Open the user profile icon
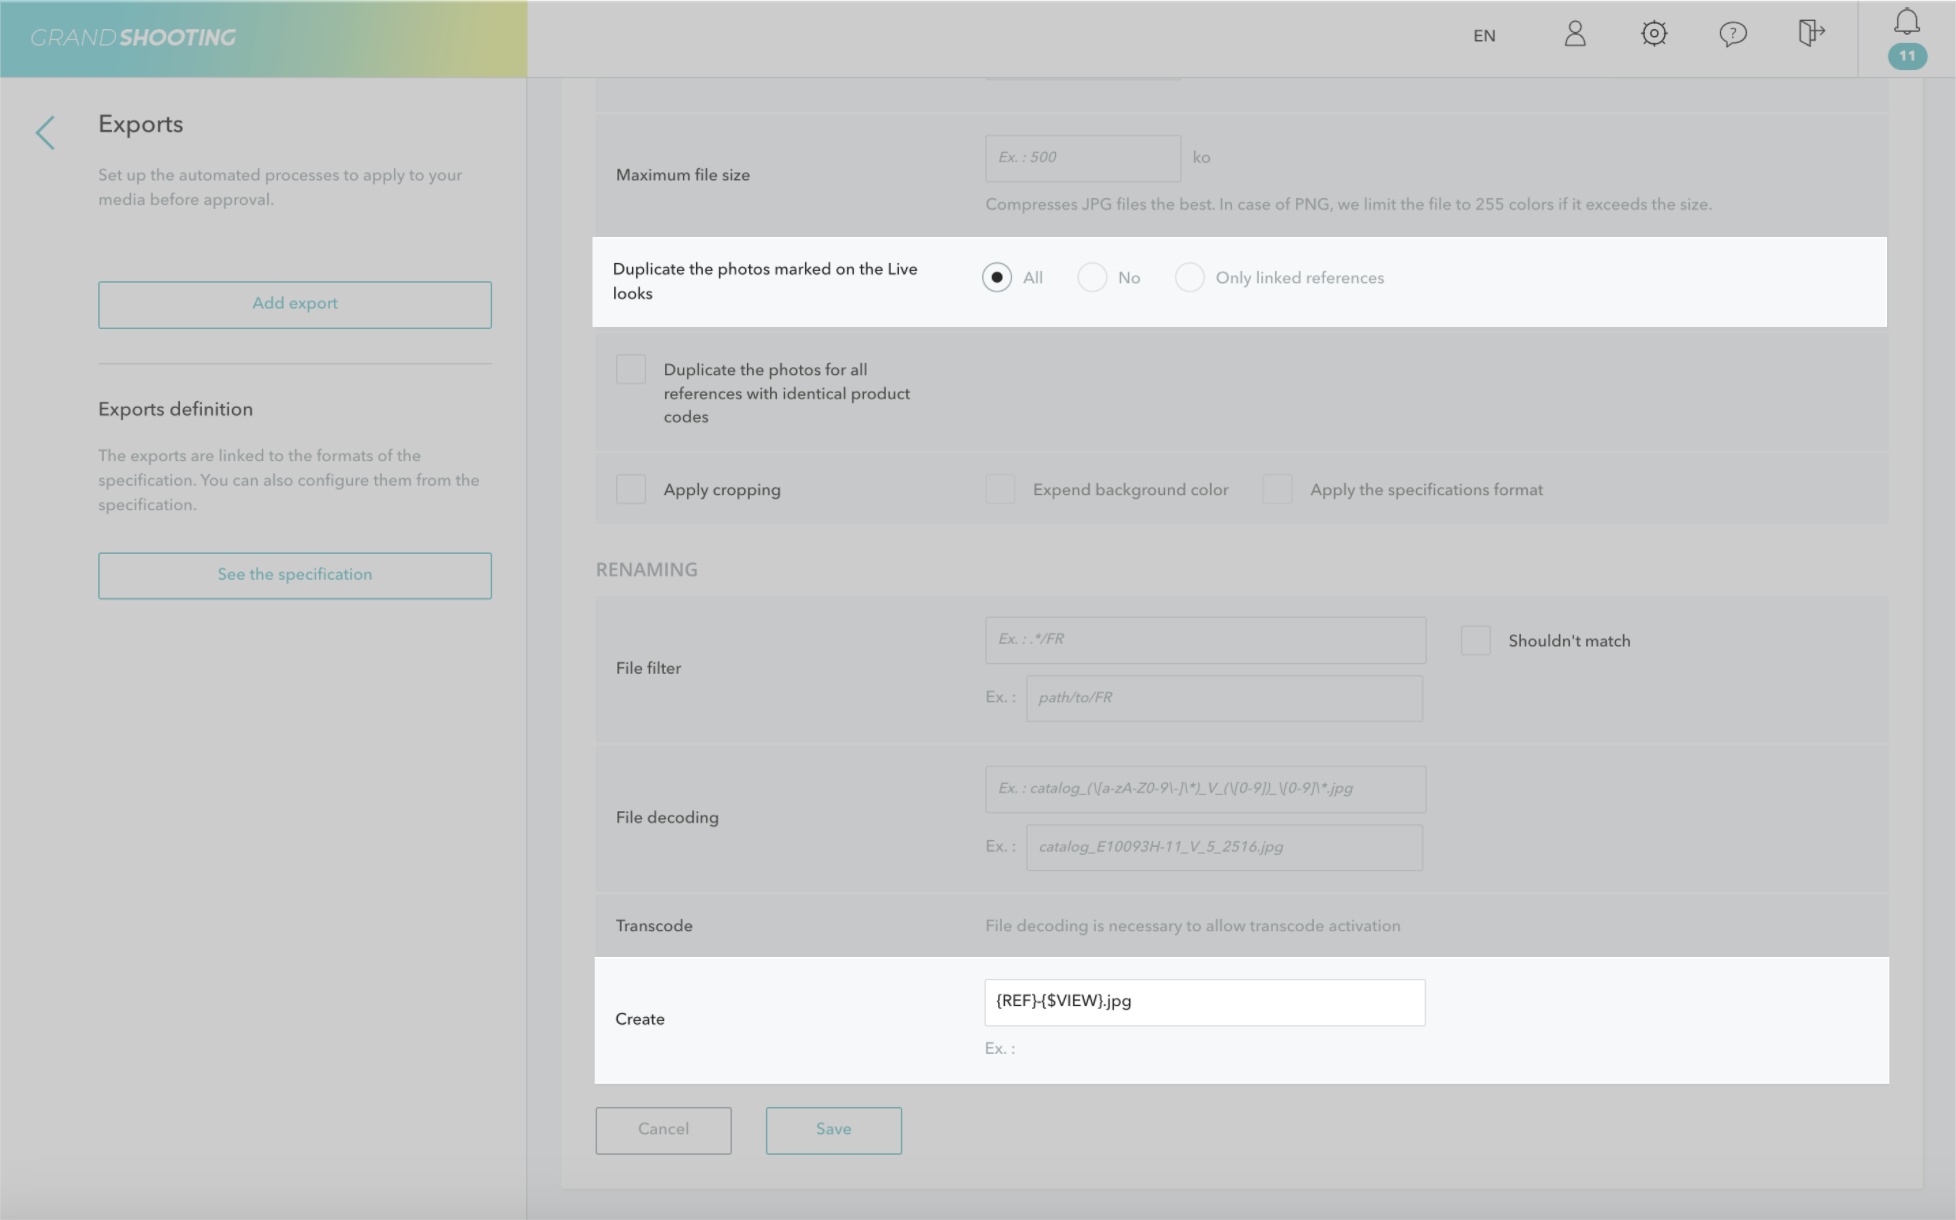1956x1220 pixels. 1575,35
